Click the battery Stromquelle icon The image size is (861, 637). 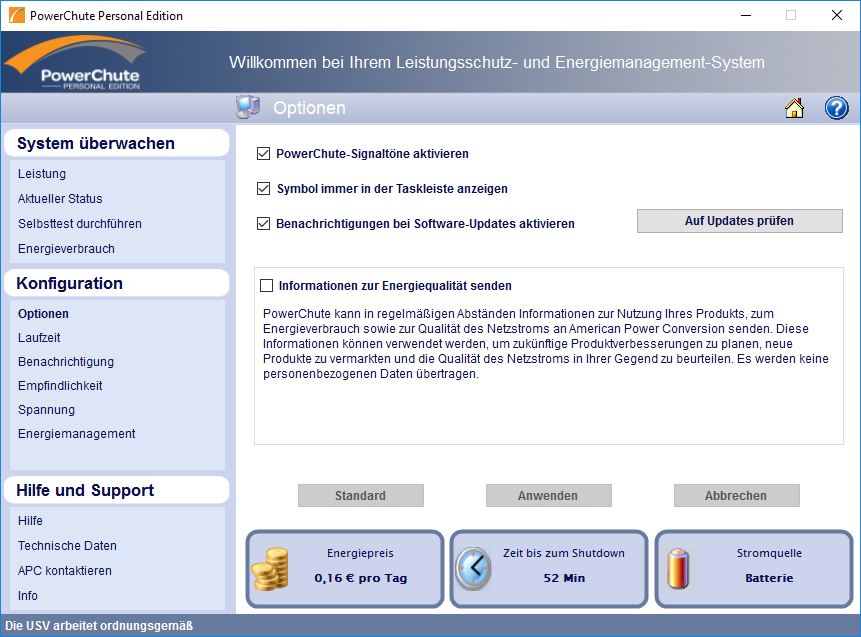[678, 569]
